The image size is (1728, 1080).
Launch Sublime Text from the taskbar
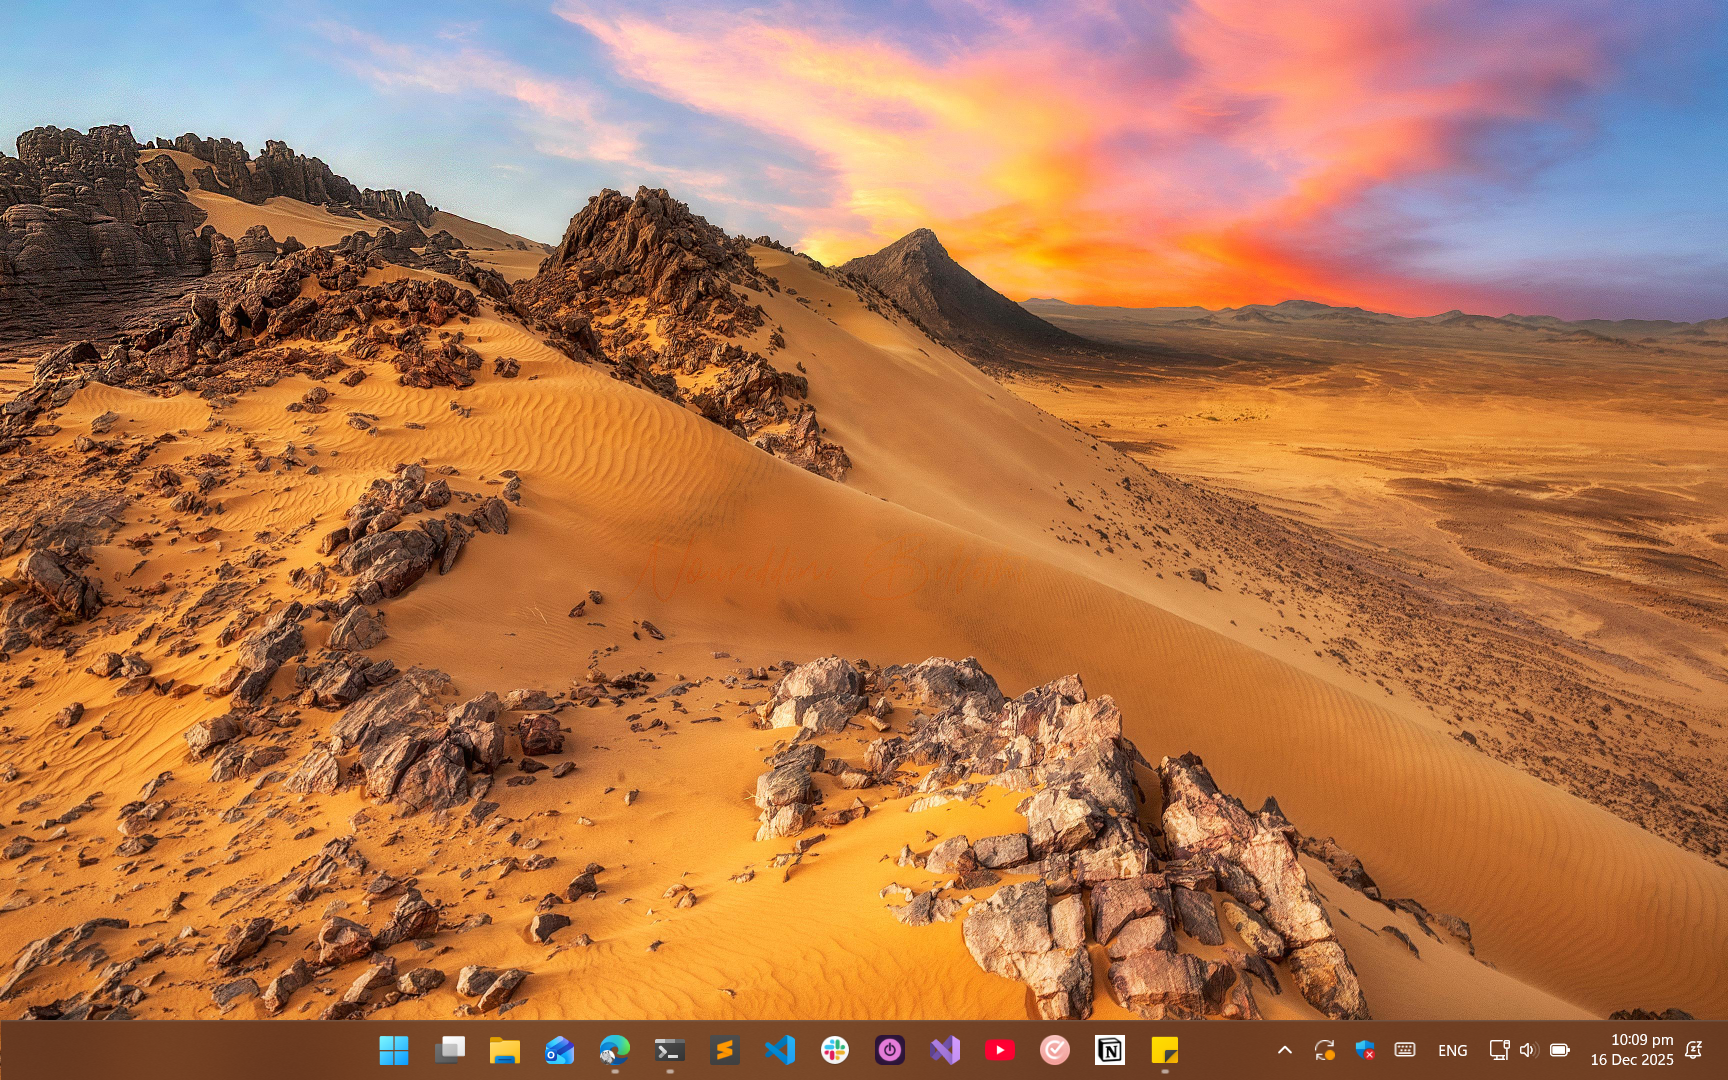point(725,1050)
